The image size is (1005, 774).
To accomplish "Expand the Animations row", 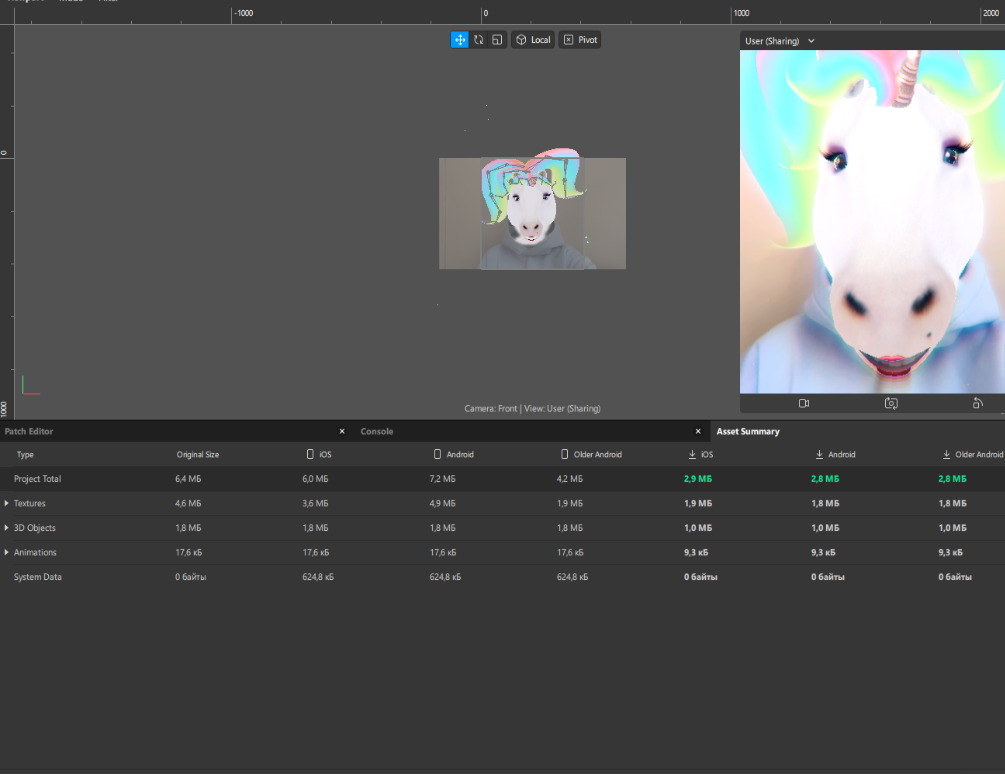I will tap(6, 552).
